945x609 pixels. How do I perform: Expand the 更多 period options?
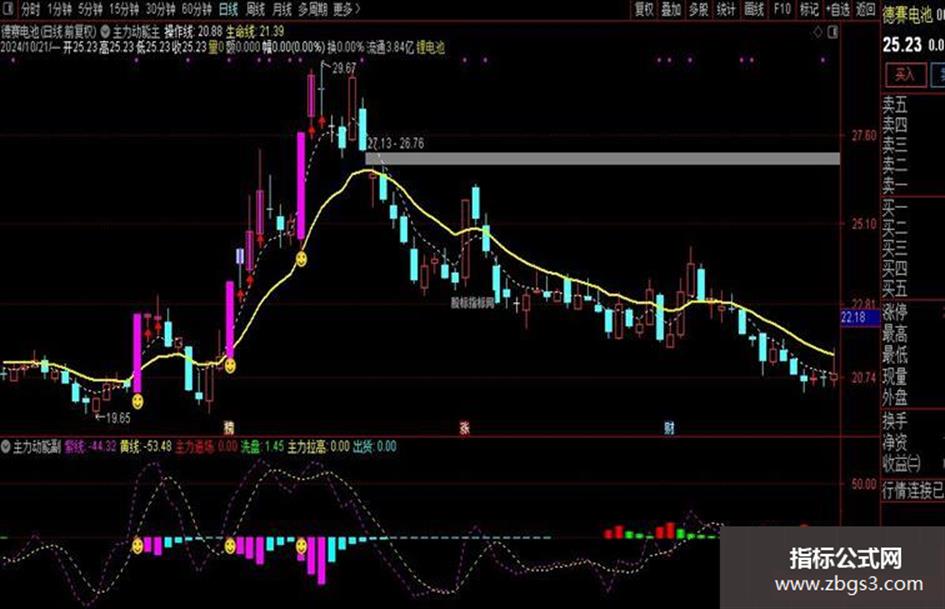tap(346, 9)
